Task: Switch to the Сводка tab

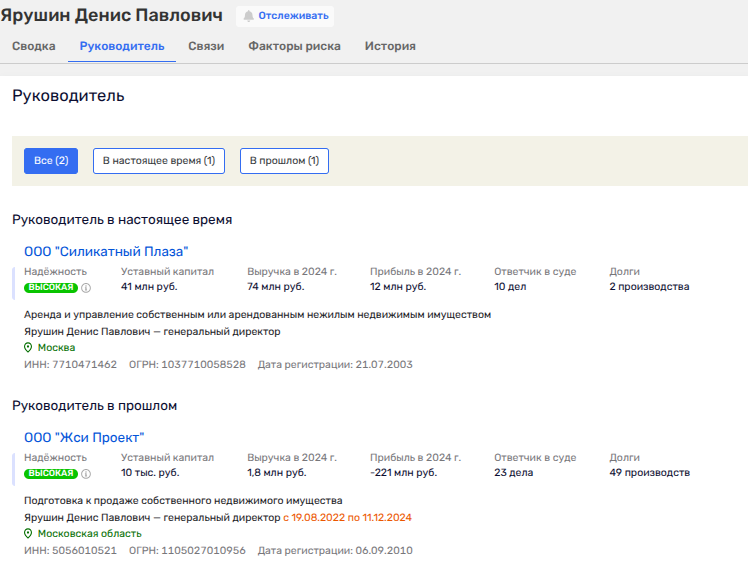Action: [x=33, y=46]
